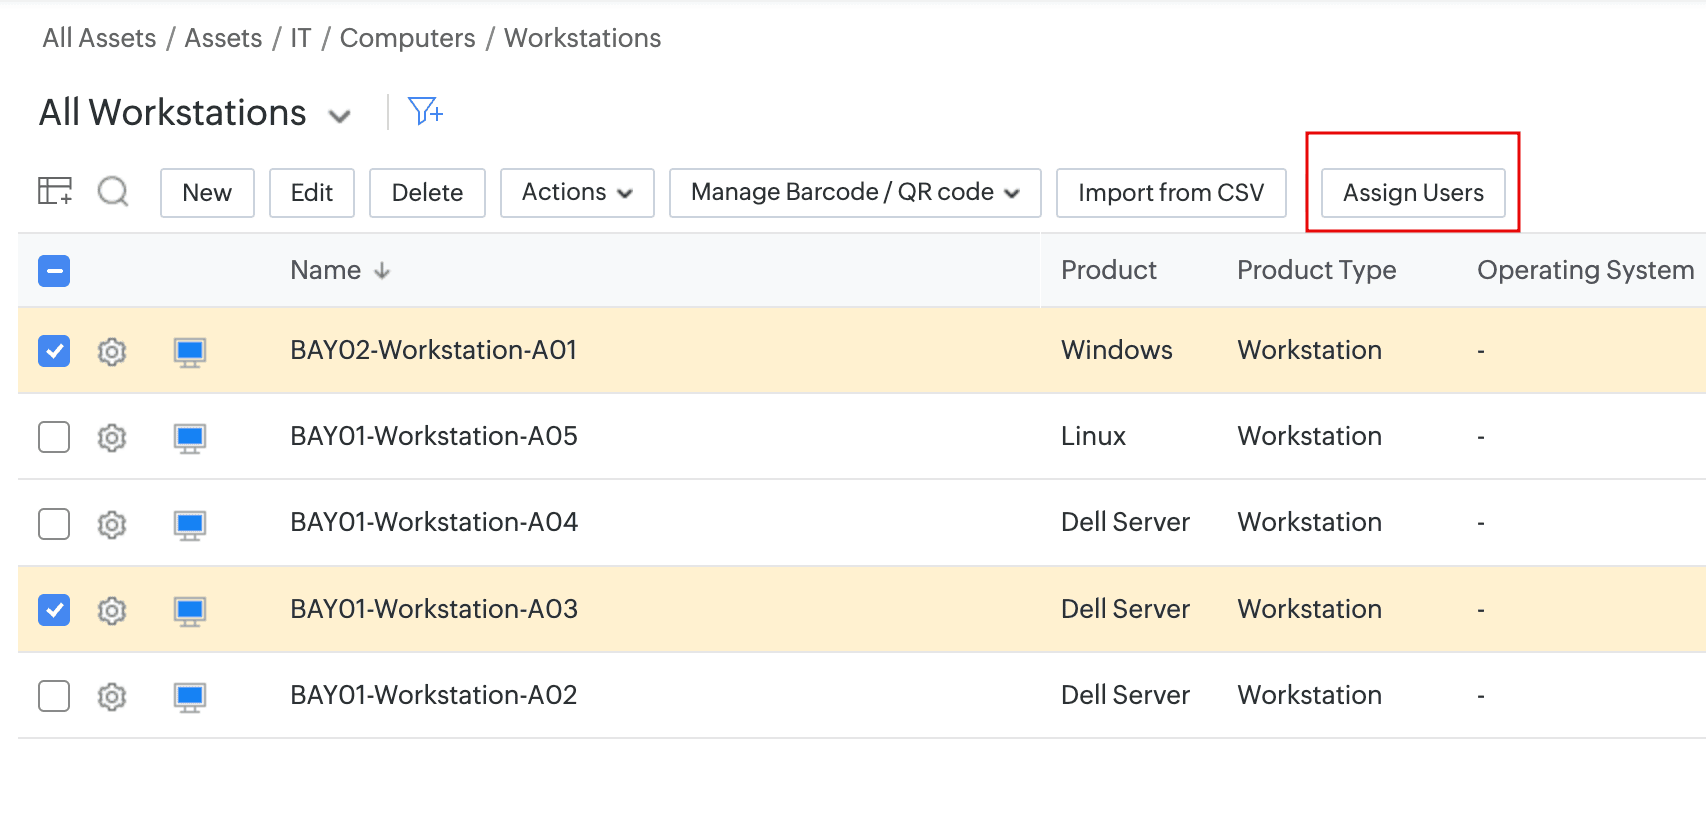Click Import from CSV button
The image size is (1706, 816).
(x=1171, y=192)
